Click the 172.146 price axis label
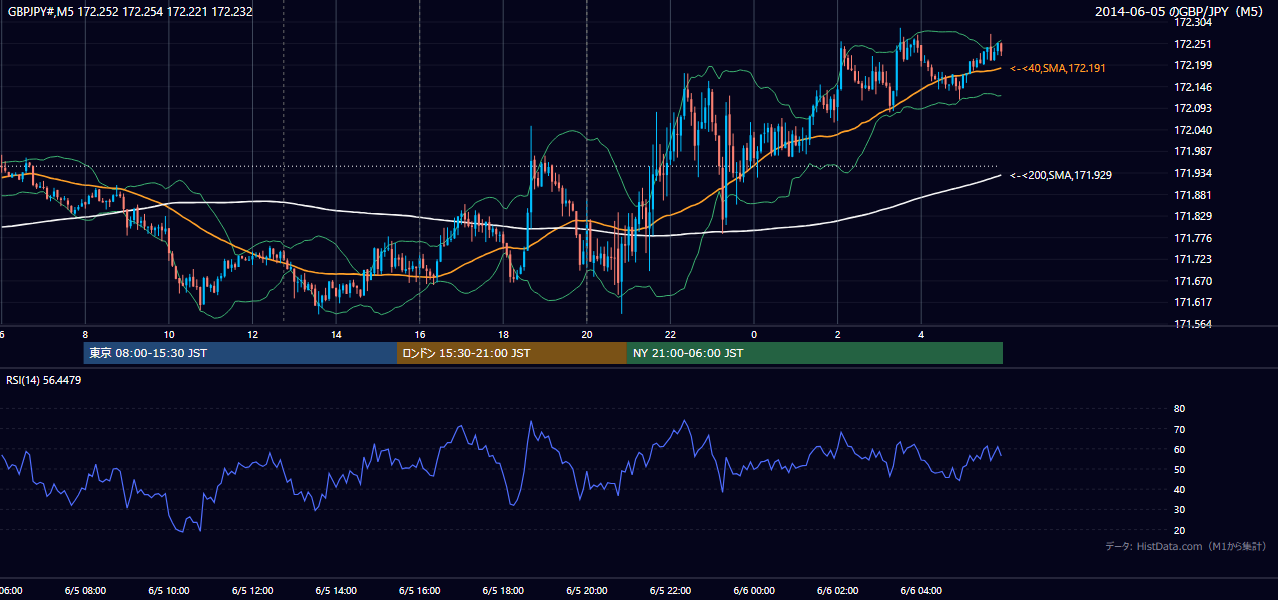1278x600 pixels. pos(1192,87)
